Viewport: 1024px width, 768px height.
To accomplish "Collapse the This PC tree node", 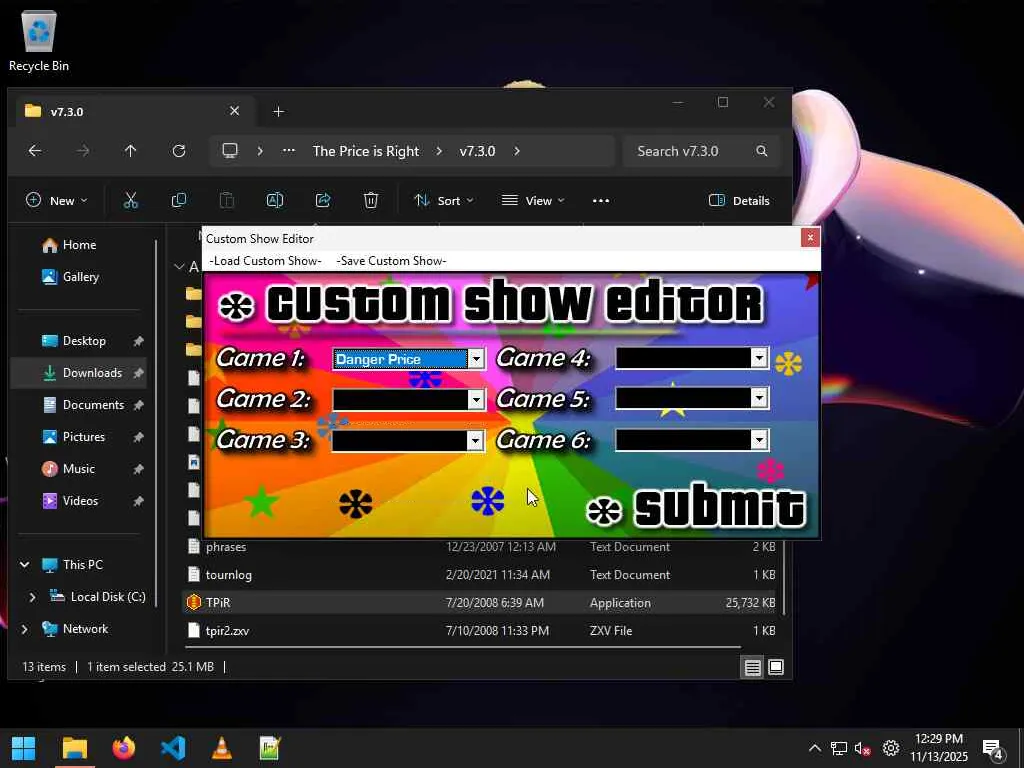I will click(25, 565).
